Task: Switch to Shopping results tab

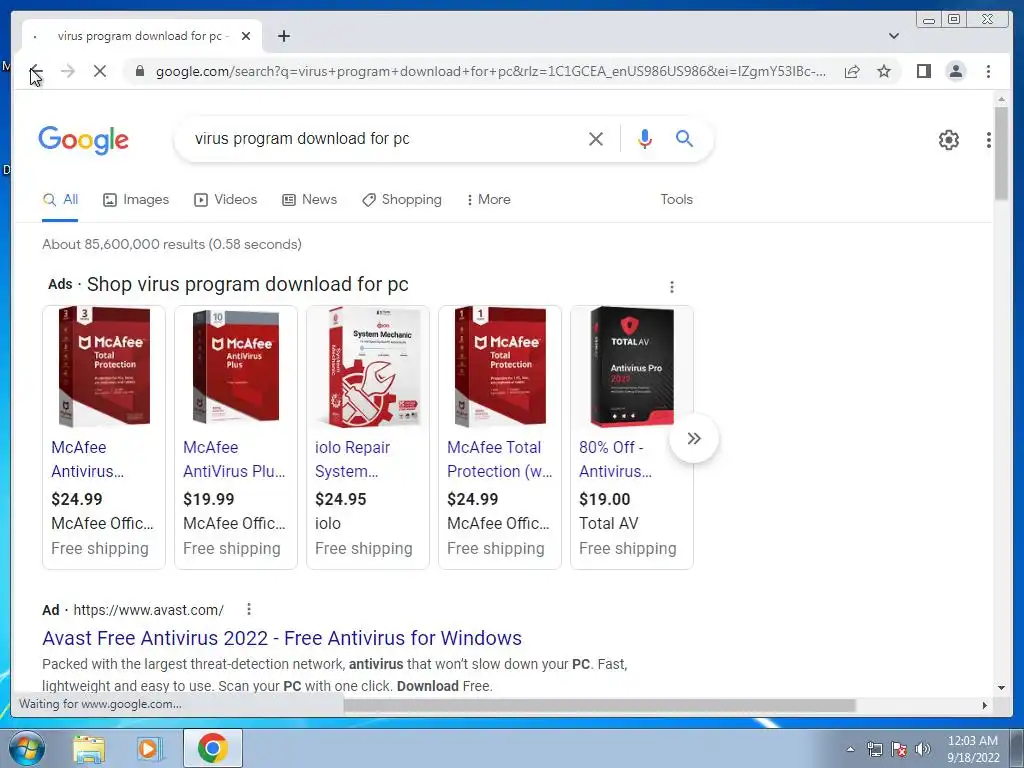Action: (x=402, y=200)
